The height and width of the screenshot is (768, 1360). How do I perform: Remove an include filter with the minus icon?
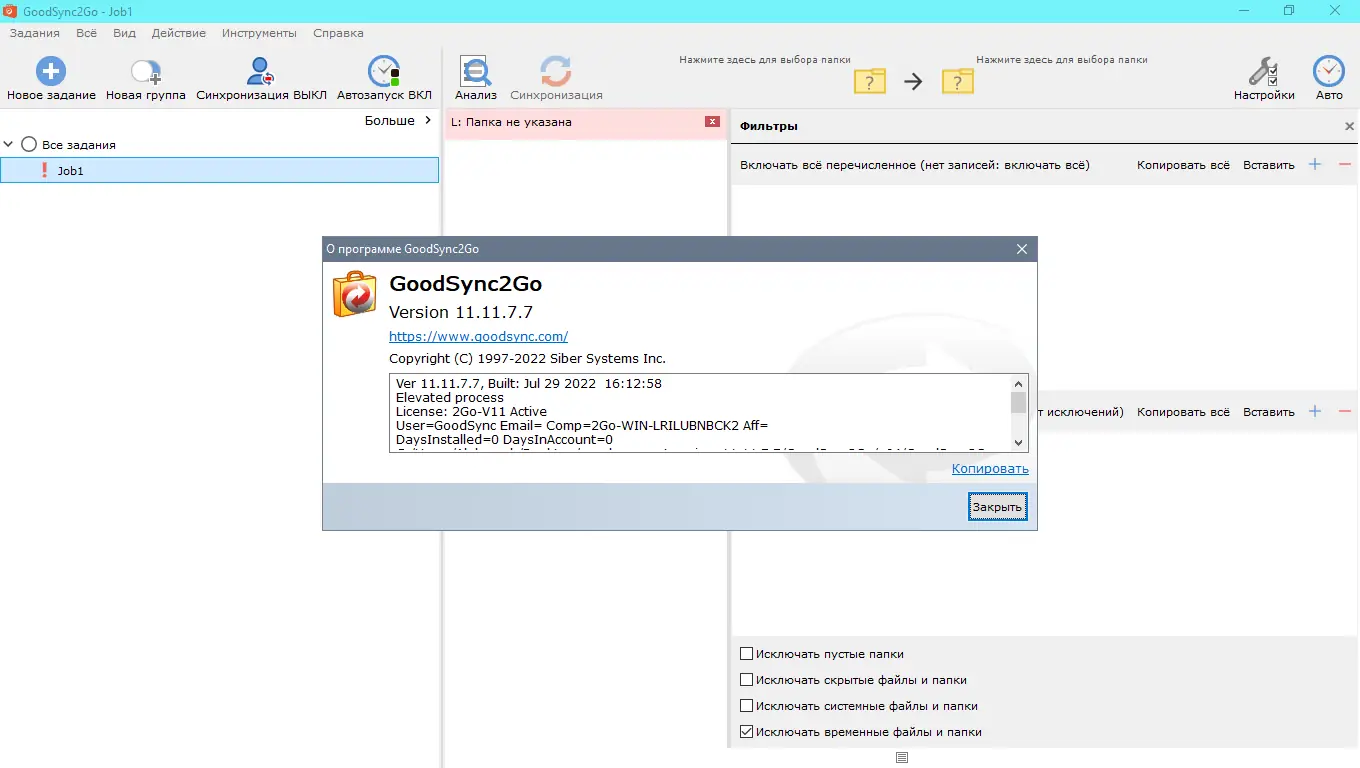click(x=1345, y=164)
